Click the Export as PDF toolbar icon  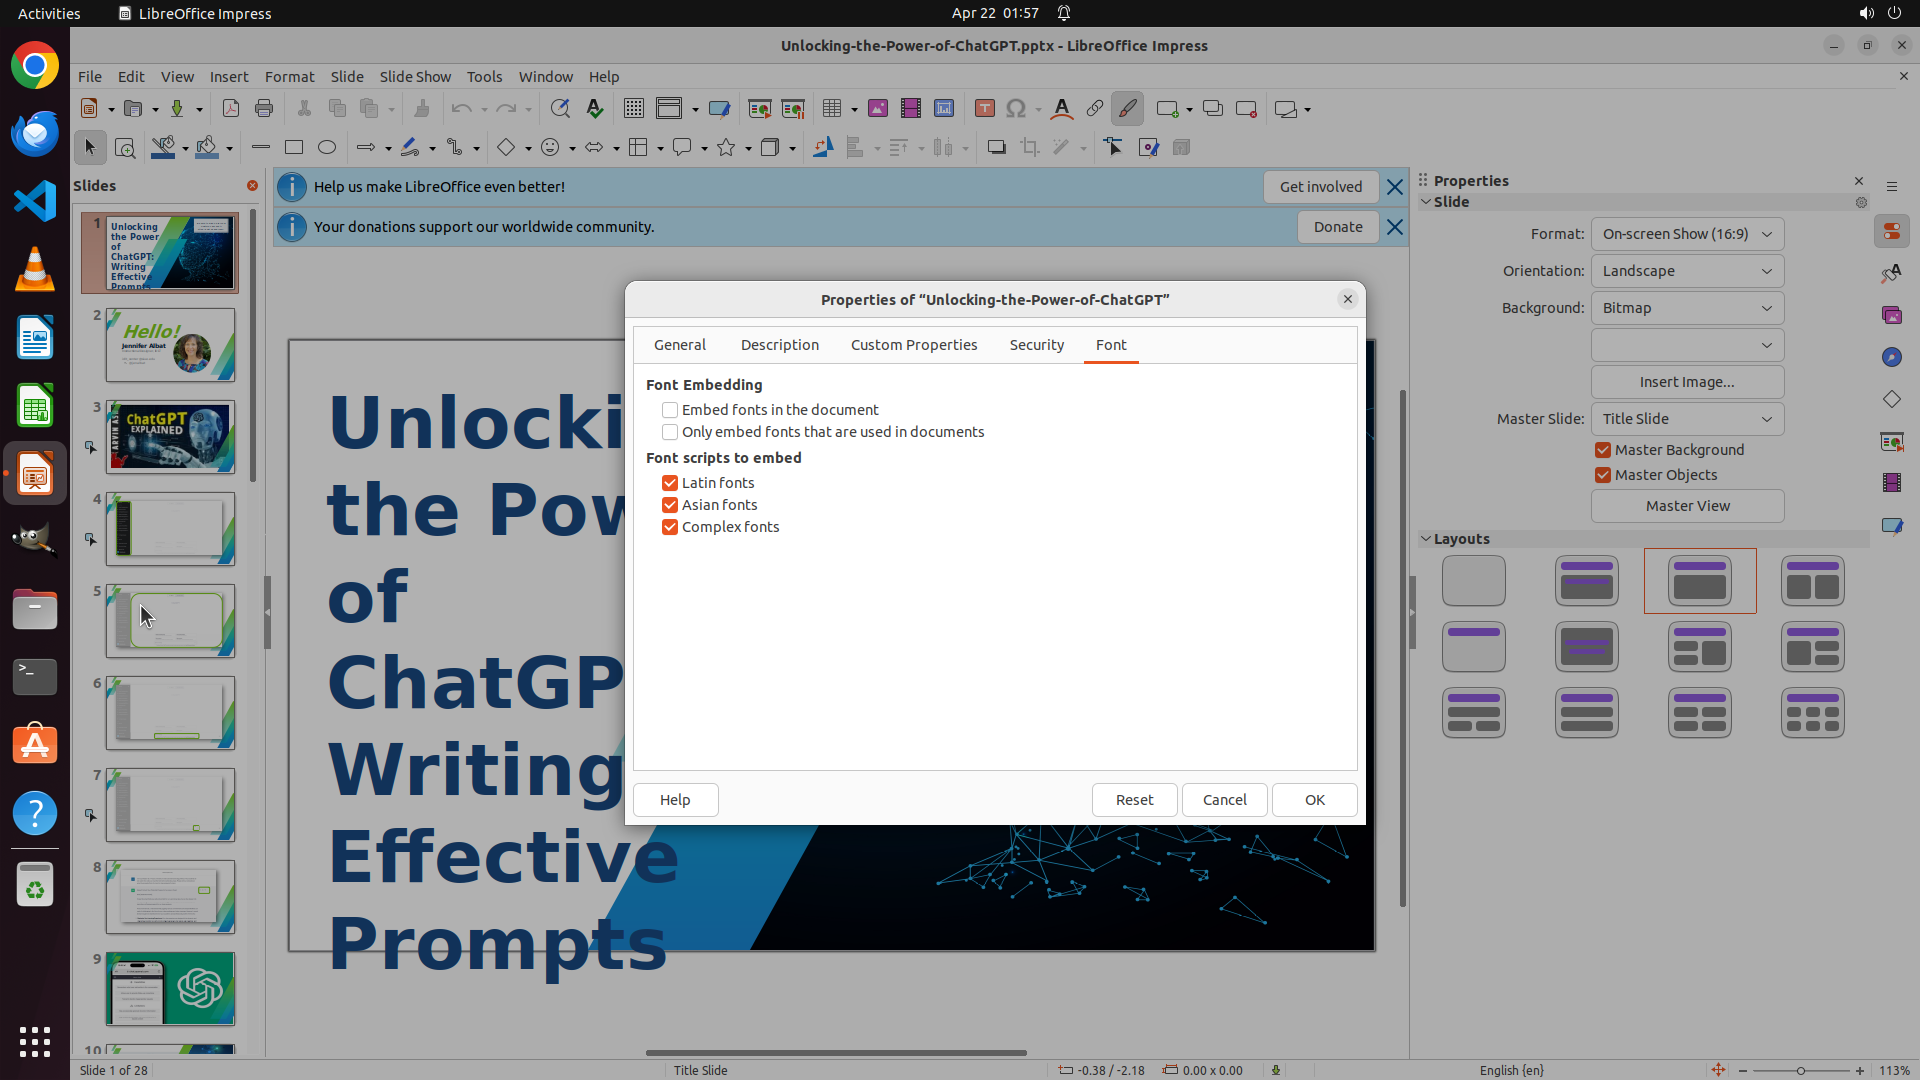pyautogui.click(x=231, y=109)
